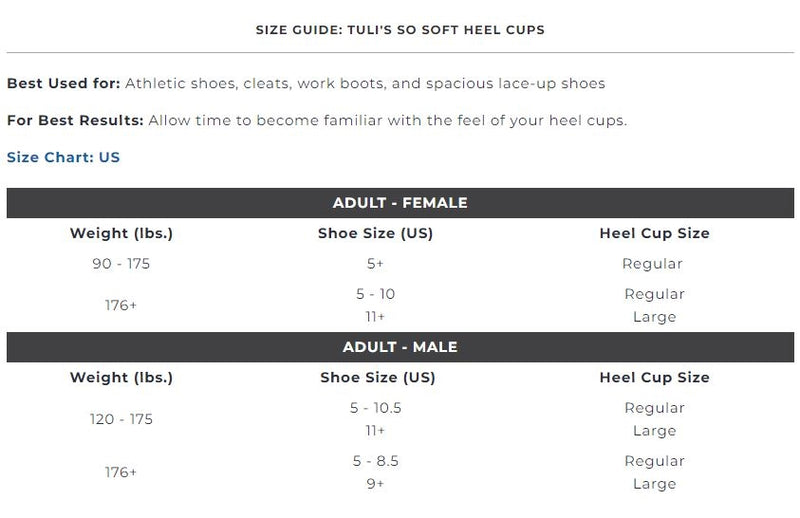Pick the "9+" shoe size entry
800x518 pixels.
(x=375, y=484)
